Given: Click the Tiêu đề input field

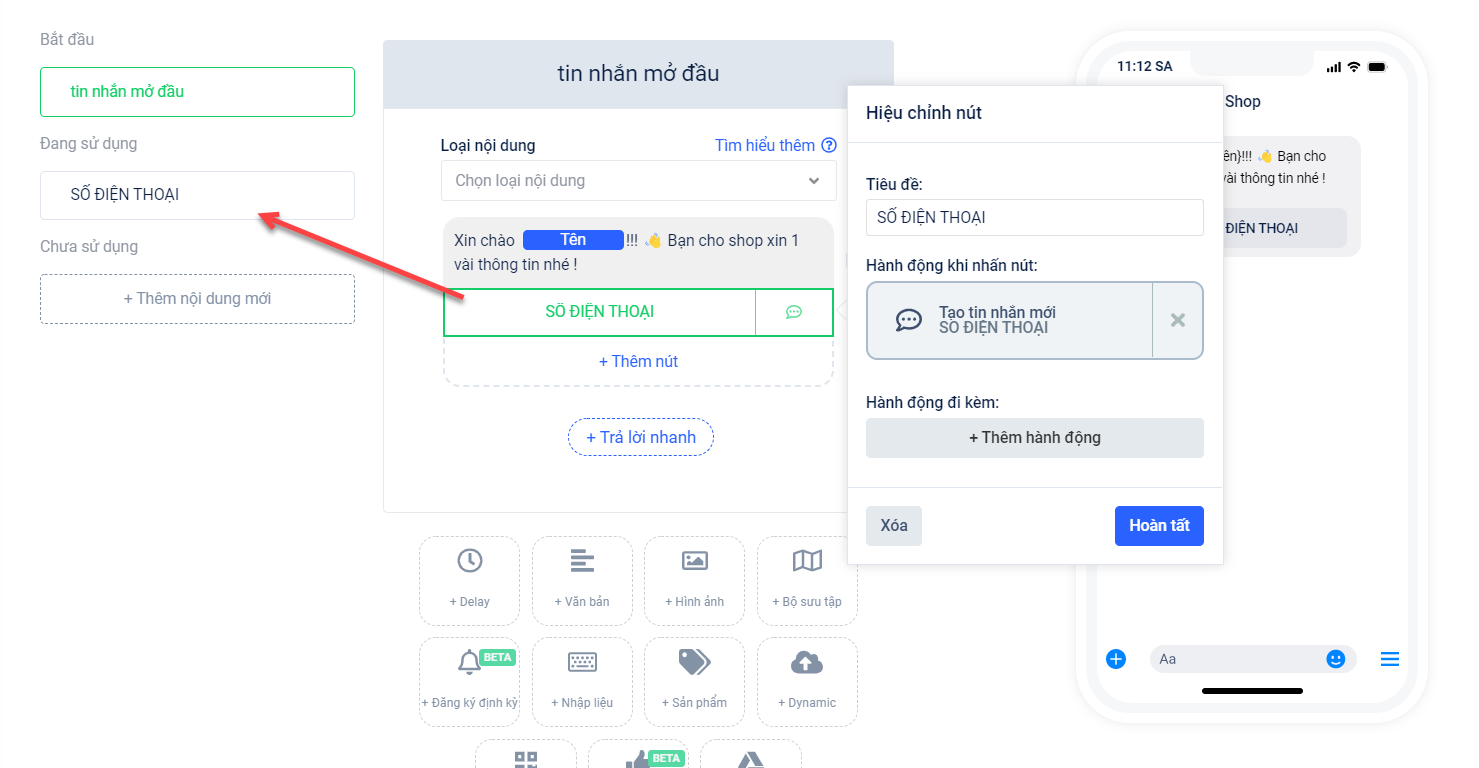Looking at the screenshot, I should pos(1034,218).
